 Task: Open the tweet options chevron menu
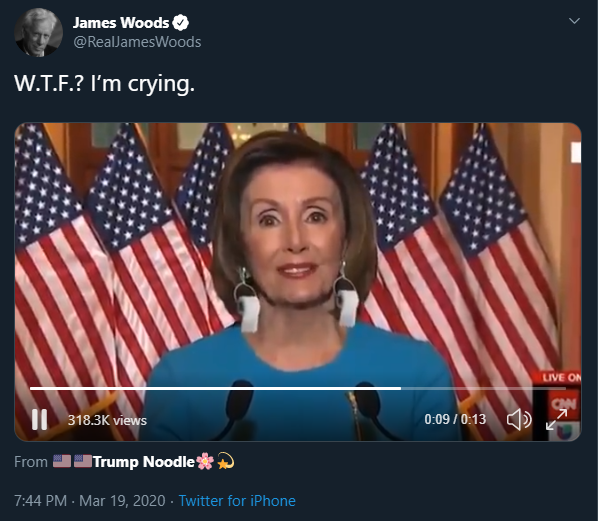(x=574, y=21)
